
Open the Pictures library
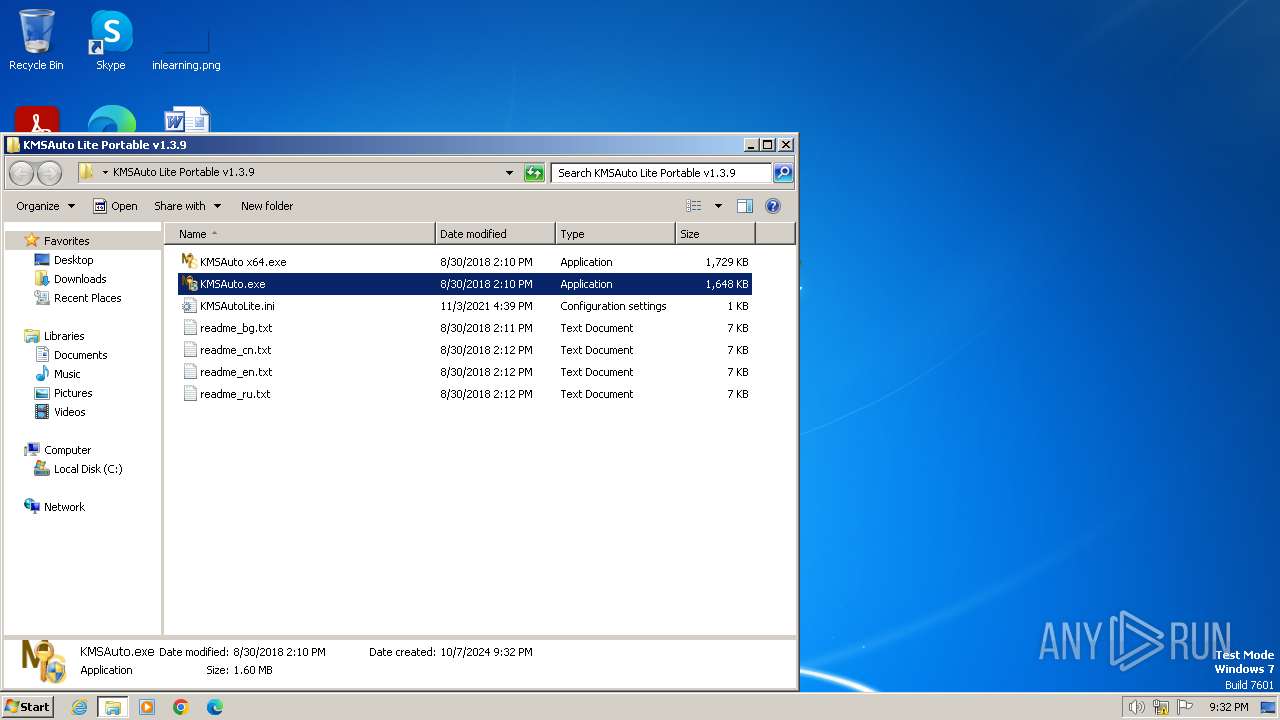pos(72,393)
